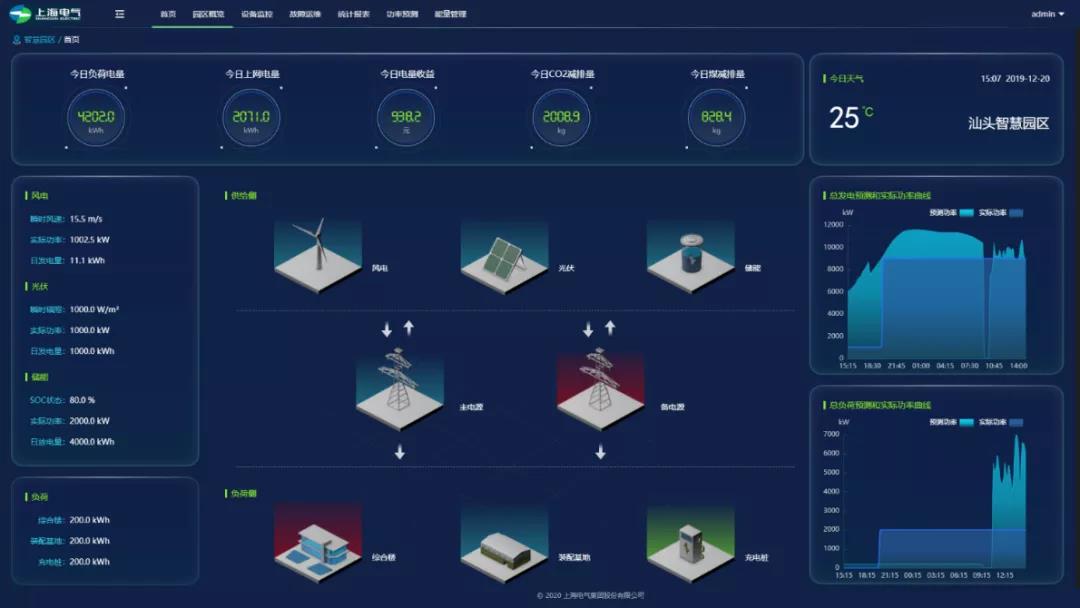The height and width of the screenshot is (608, 1080).
Task: Select the backup power 备电源 pylon icon
Action: 601,390
